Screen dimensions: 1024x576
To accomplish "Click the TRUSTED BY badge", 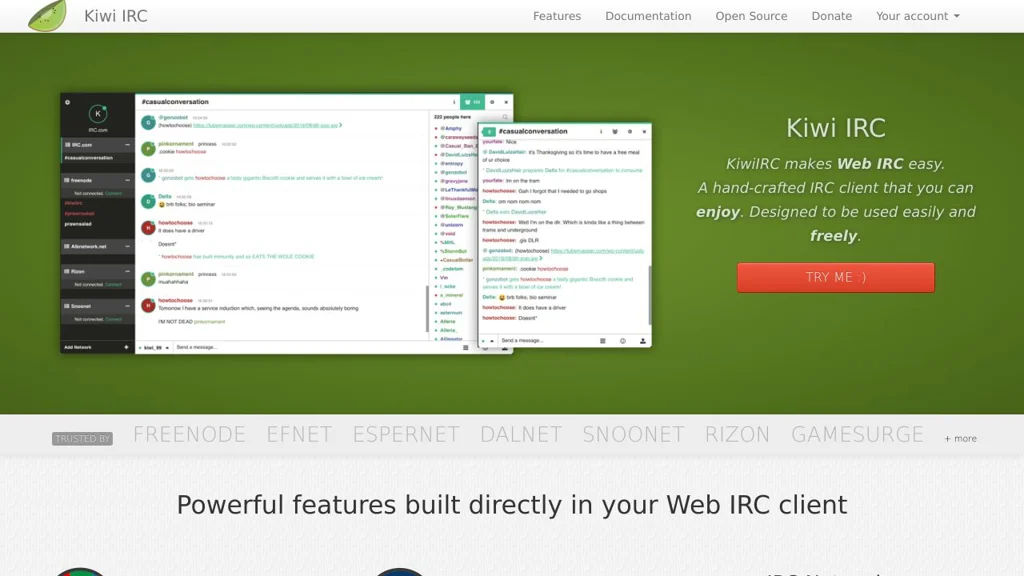I will pyautogui.click(x=82, y=439).
